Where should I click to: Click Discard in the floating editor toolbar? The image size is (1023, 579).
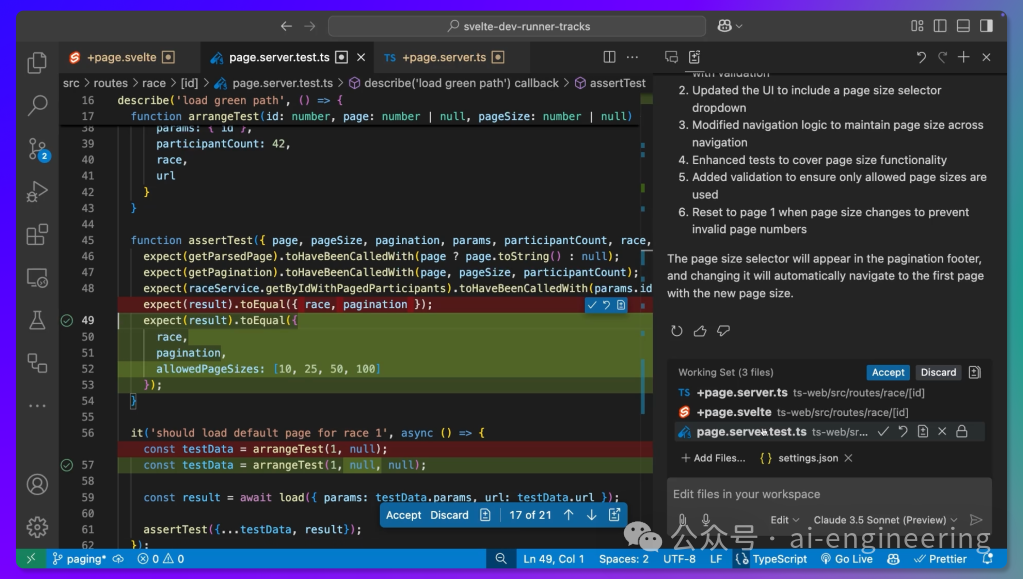[x=449, y=515]
